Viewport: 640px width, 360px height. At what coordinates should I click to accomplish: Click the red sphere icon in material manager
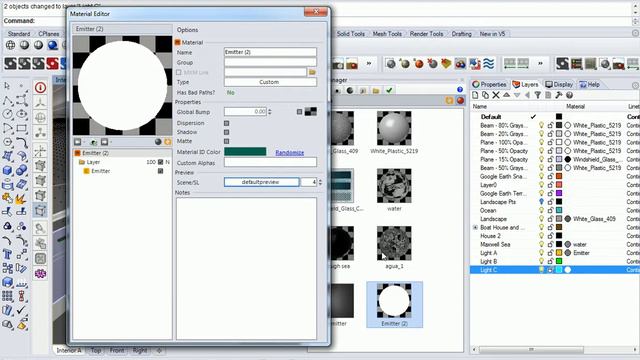coord(460,100)
